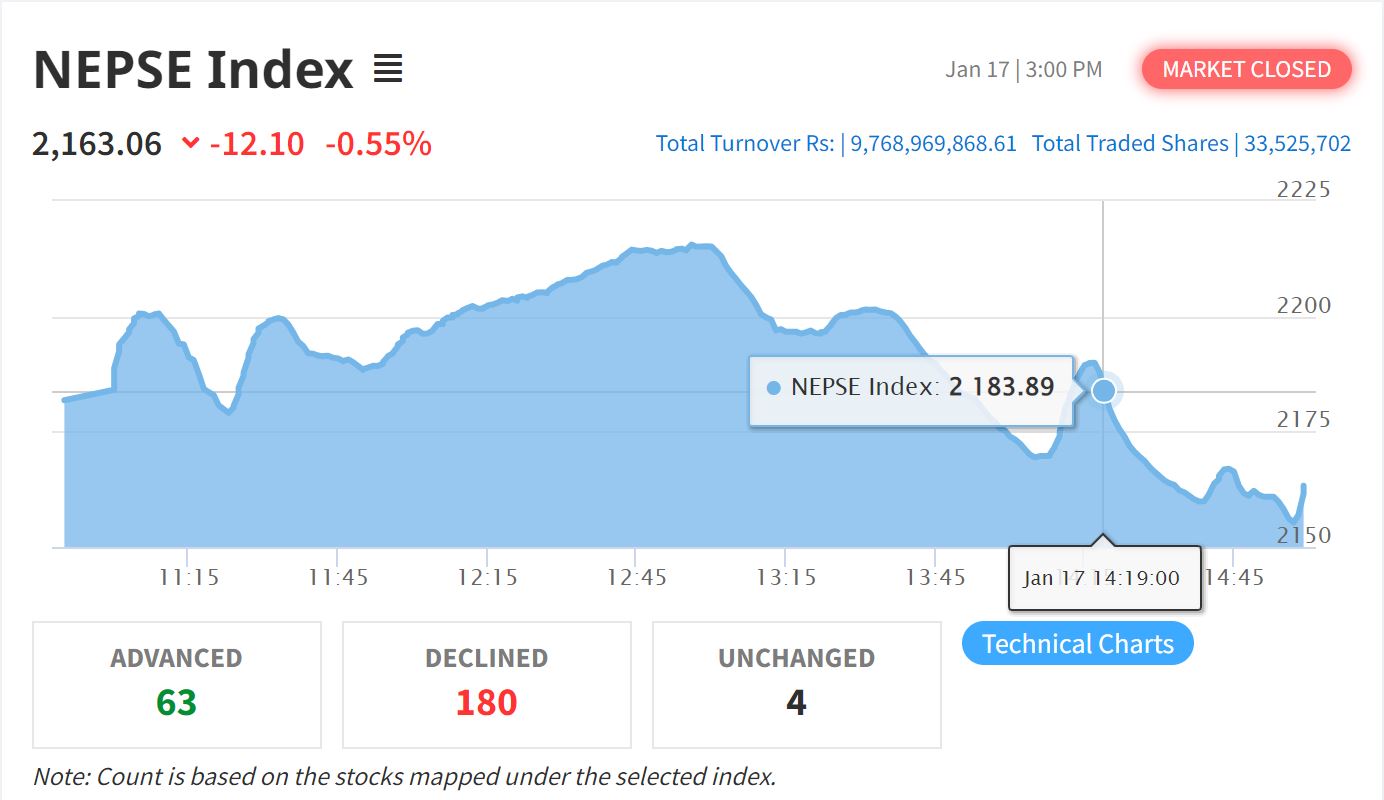Click the blue dot in NEPSE tooltip
The image size is (1384, 800).
[773, 388]
